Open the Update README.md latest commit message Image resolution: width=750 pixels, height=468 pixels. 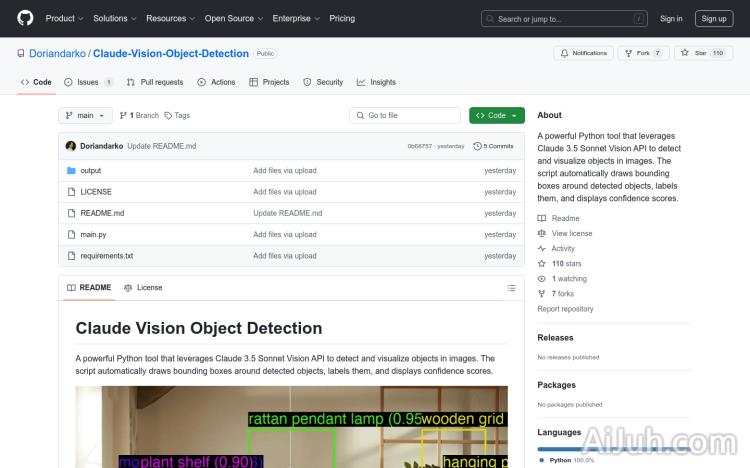pos(162,146)
